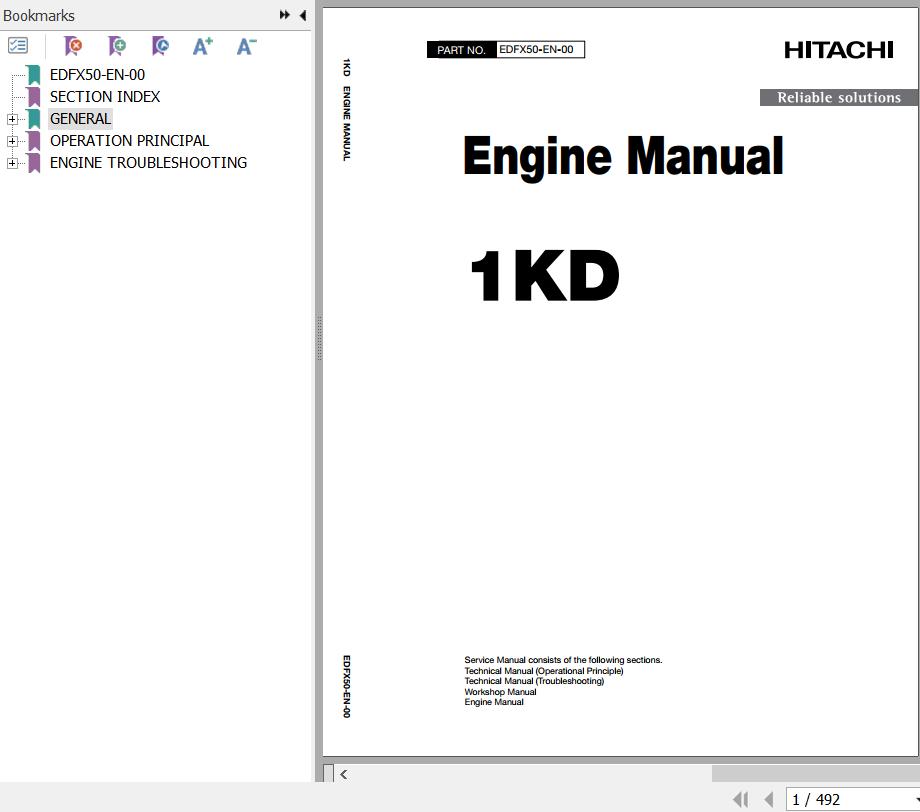920x812 pixels.
Task: Go to the previous page
Action: click(769, 799)
